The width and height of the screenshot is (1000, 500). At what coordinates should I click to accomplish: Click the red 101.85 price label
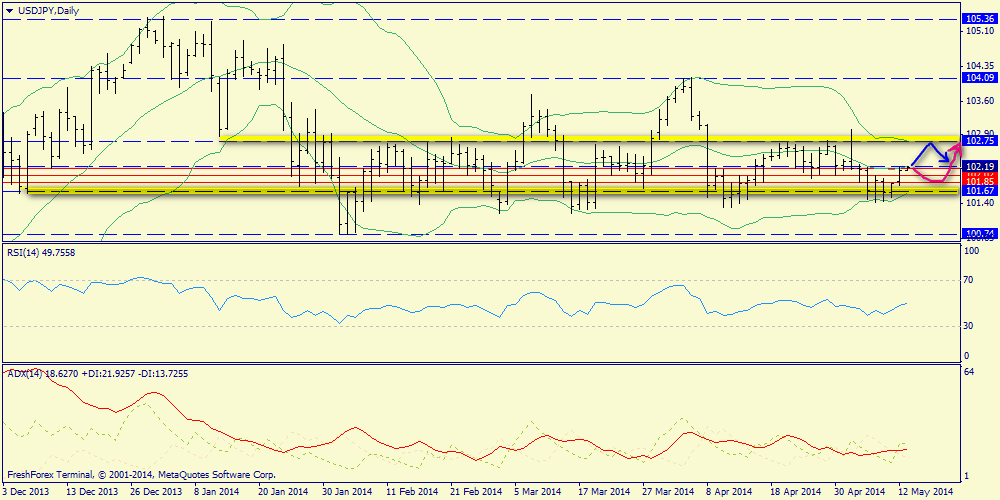(x=978, y=181)
